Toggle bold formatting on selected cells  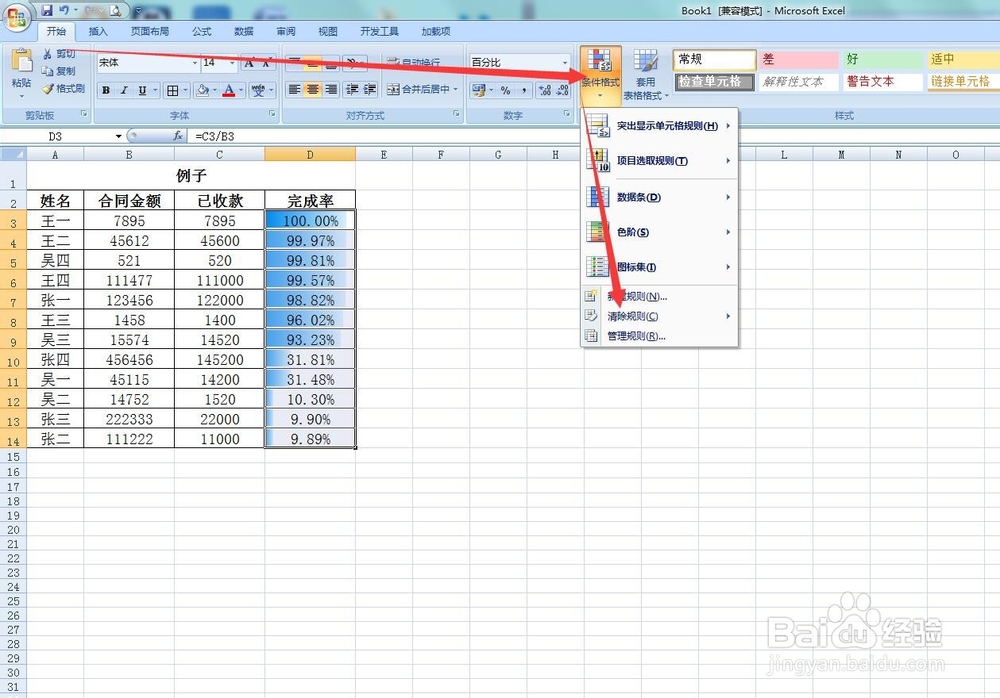(x=106, y=90)
